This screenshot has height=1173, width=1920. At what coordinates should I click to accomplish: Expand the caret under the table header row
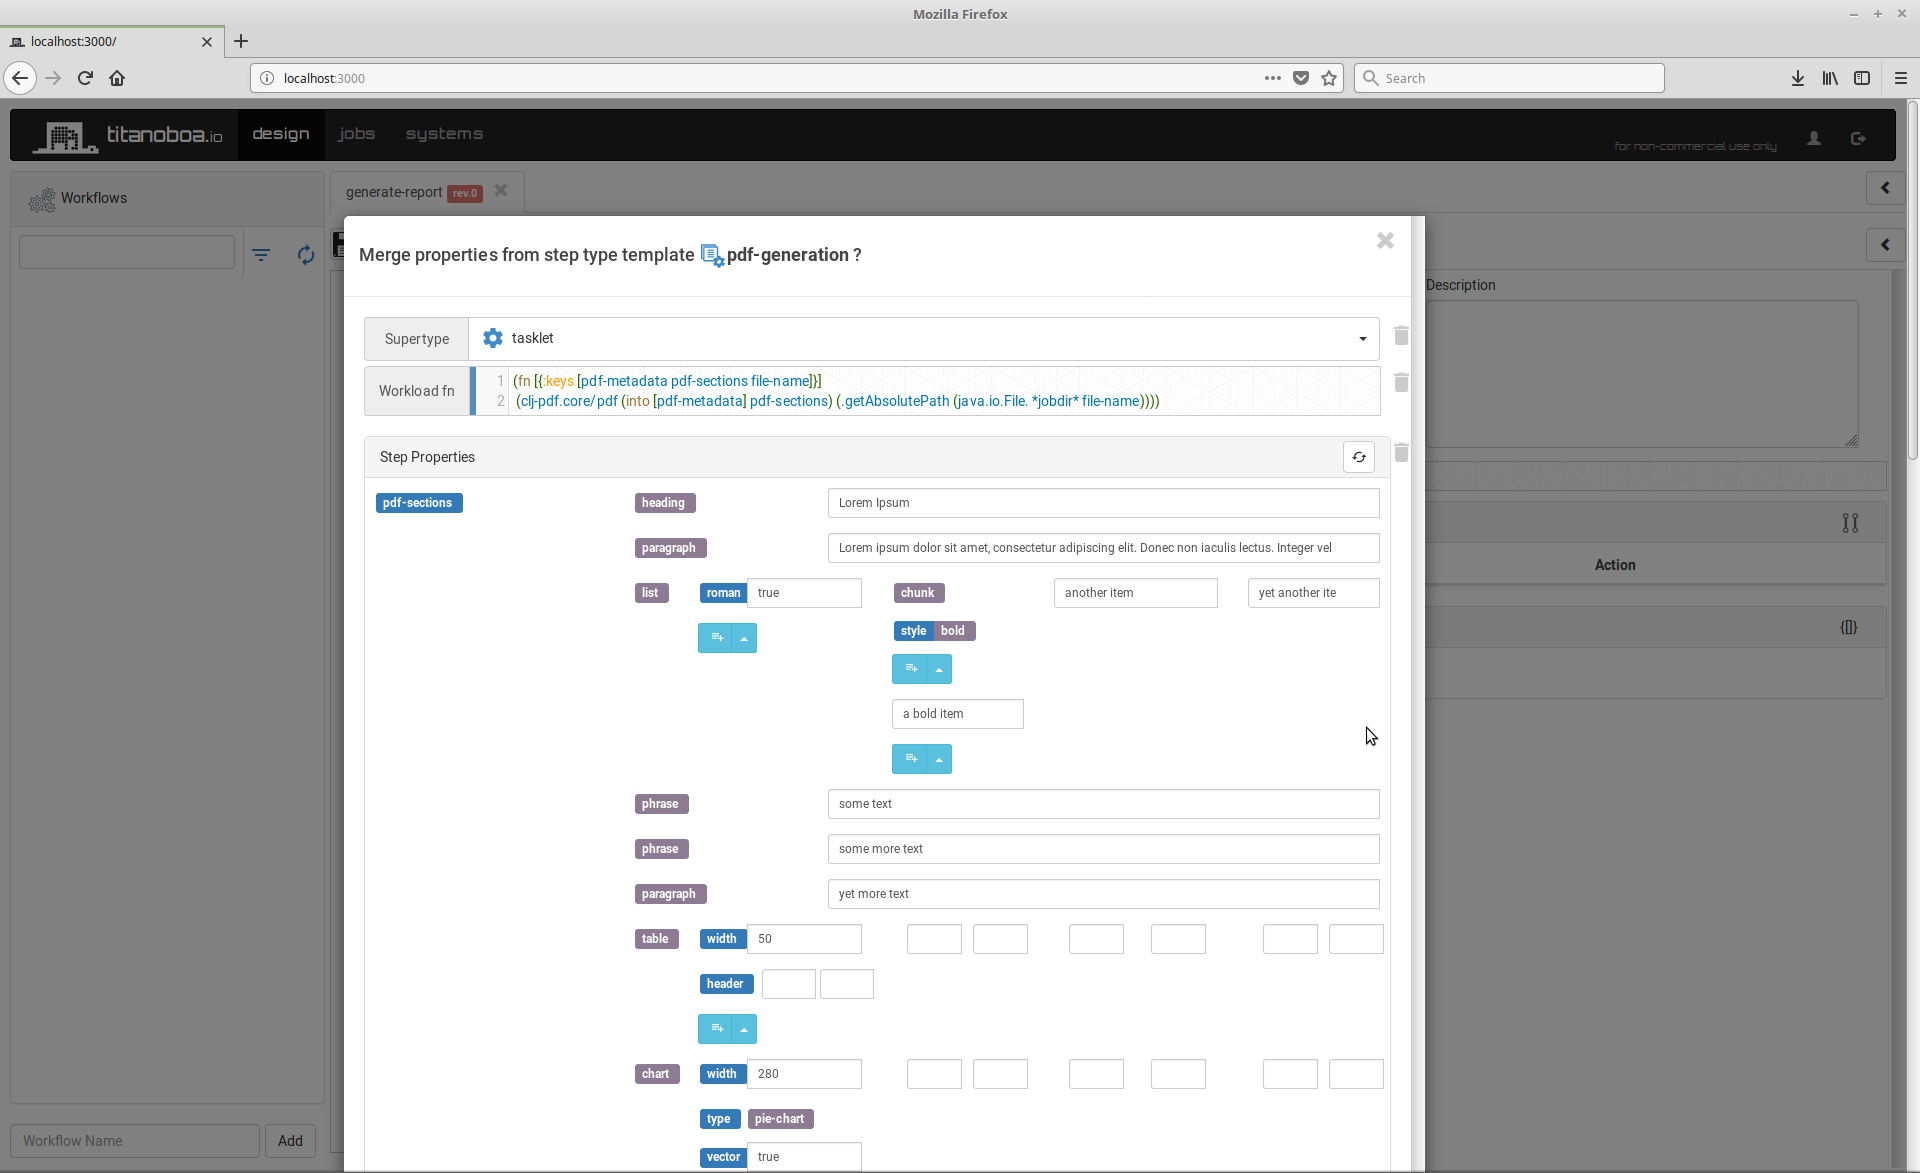pyautogui.click(x=744, y=1029)
